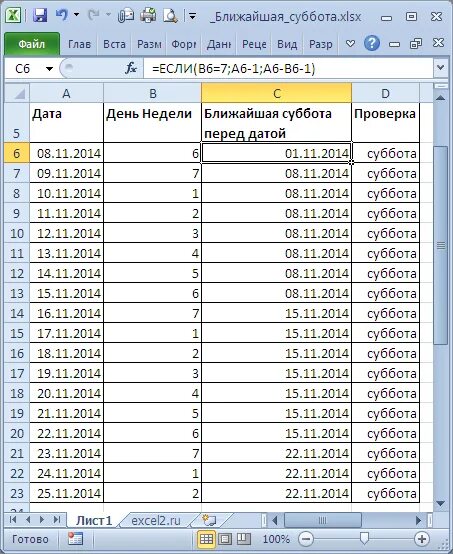The image size is (453, 554).
Task: Select the excel2.ru sheet tab
Action: (x=155, y=520)
